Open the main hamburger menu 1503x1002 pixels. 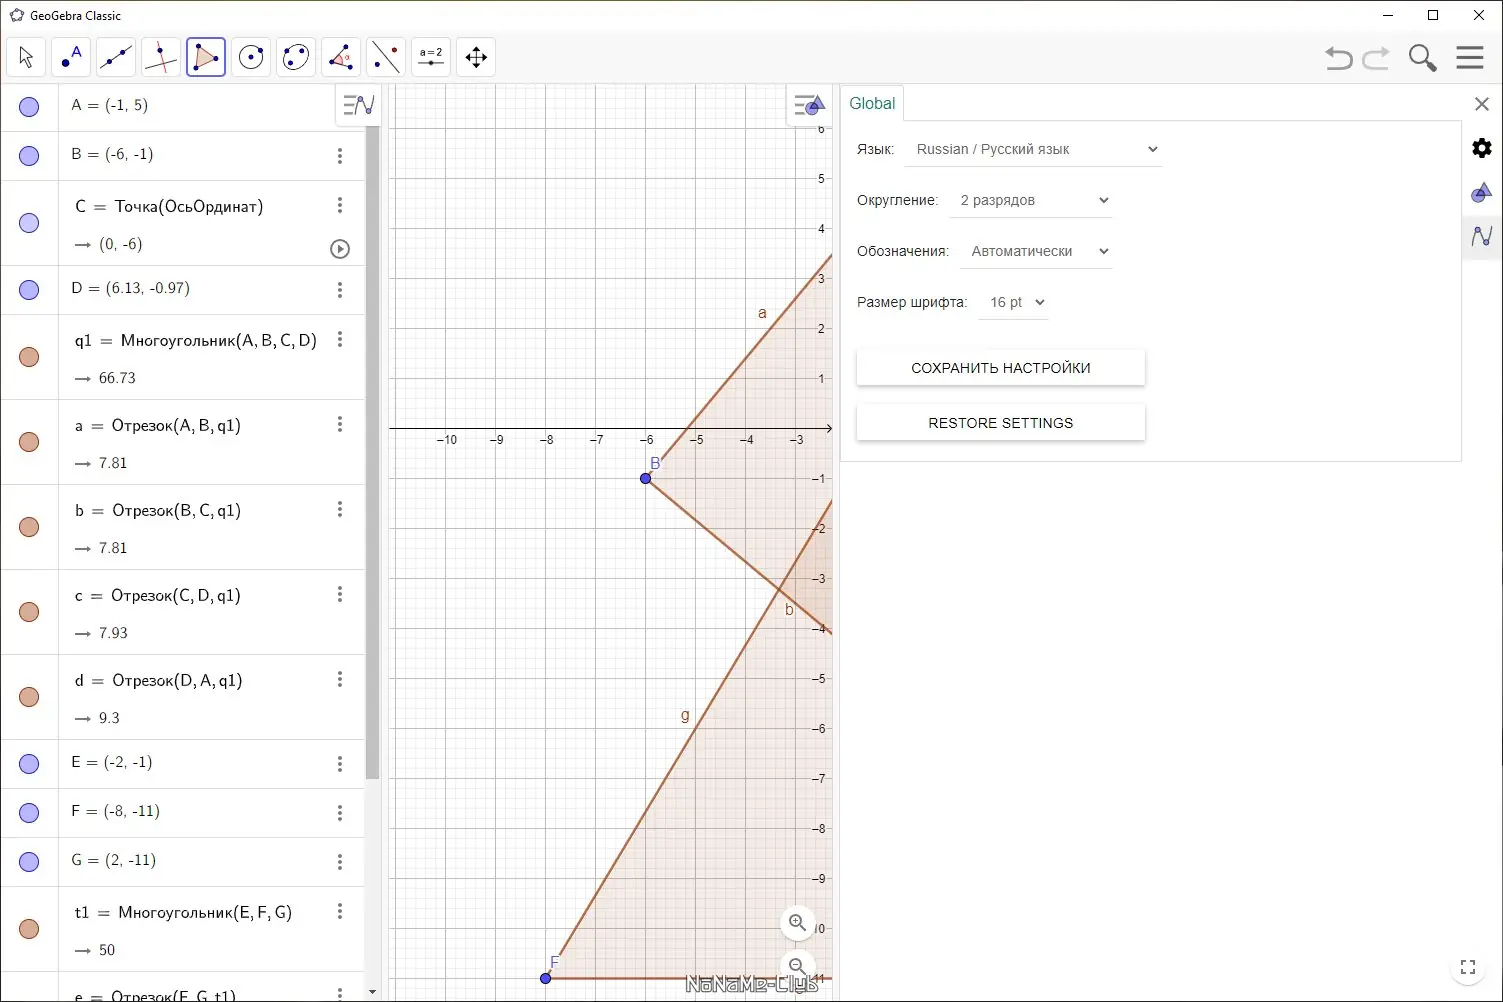[x=1470, y=57]
